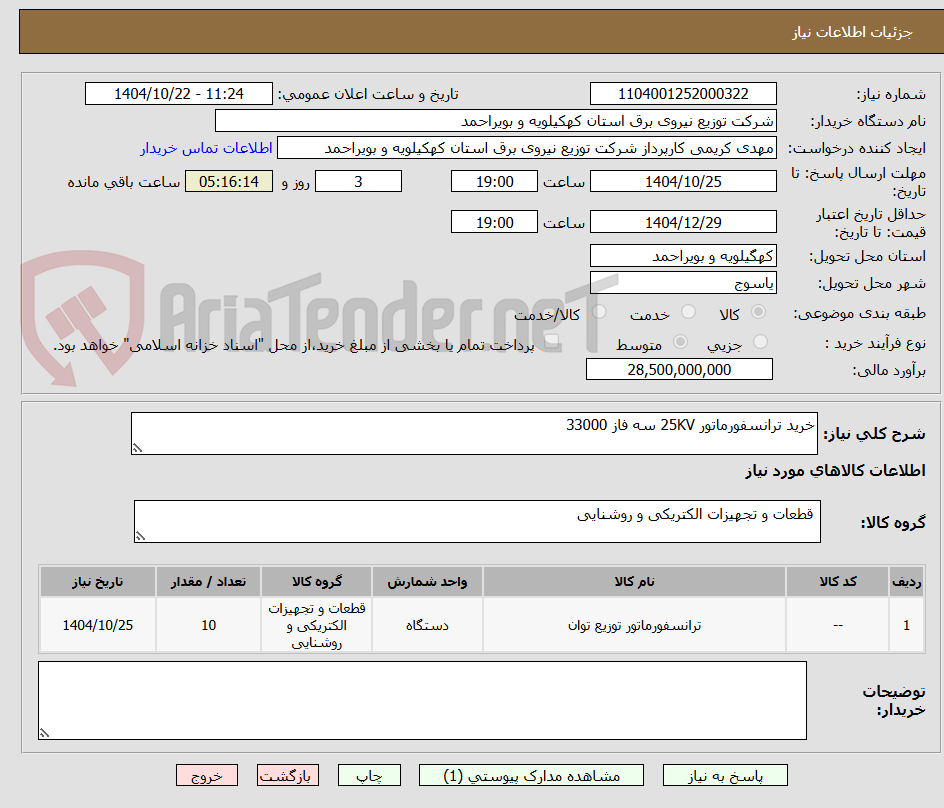Screen dimensions: 944x808
Task: Click the delivery city field یاسوج
Action: (683, 283)
